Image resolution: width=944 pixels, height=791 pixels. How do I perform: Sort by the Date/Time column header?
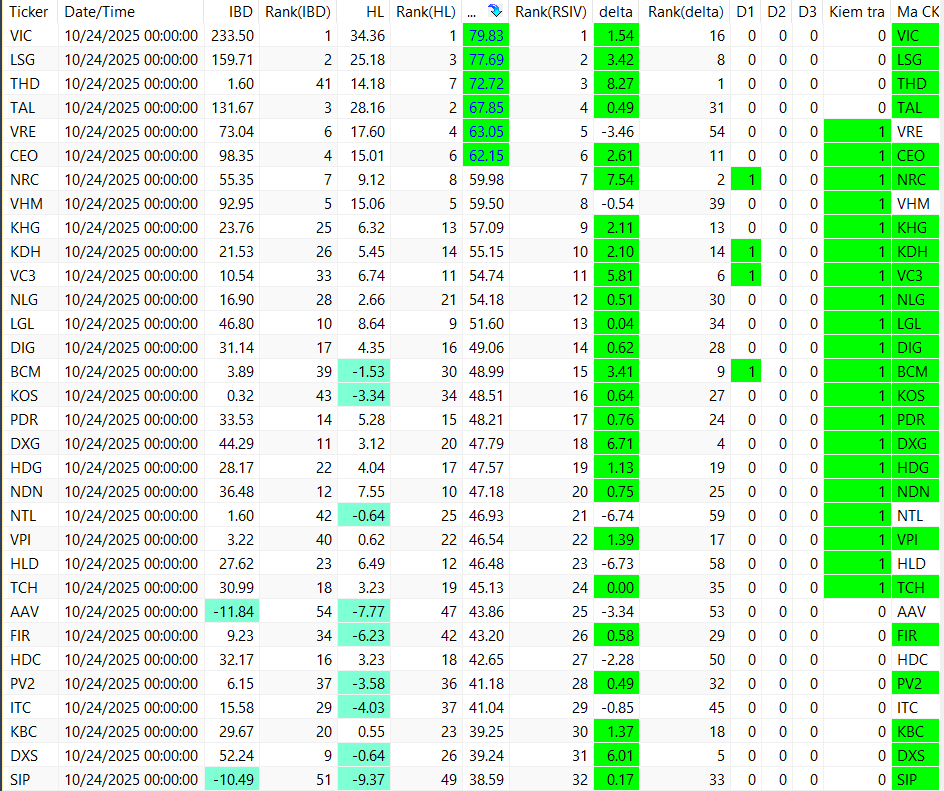coord(99,11)
